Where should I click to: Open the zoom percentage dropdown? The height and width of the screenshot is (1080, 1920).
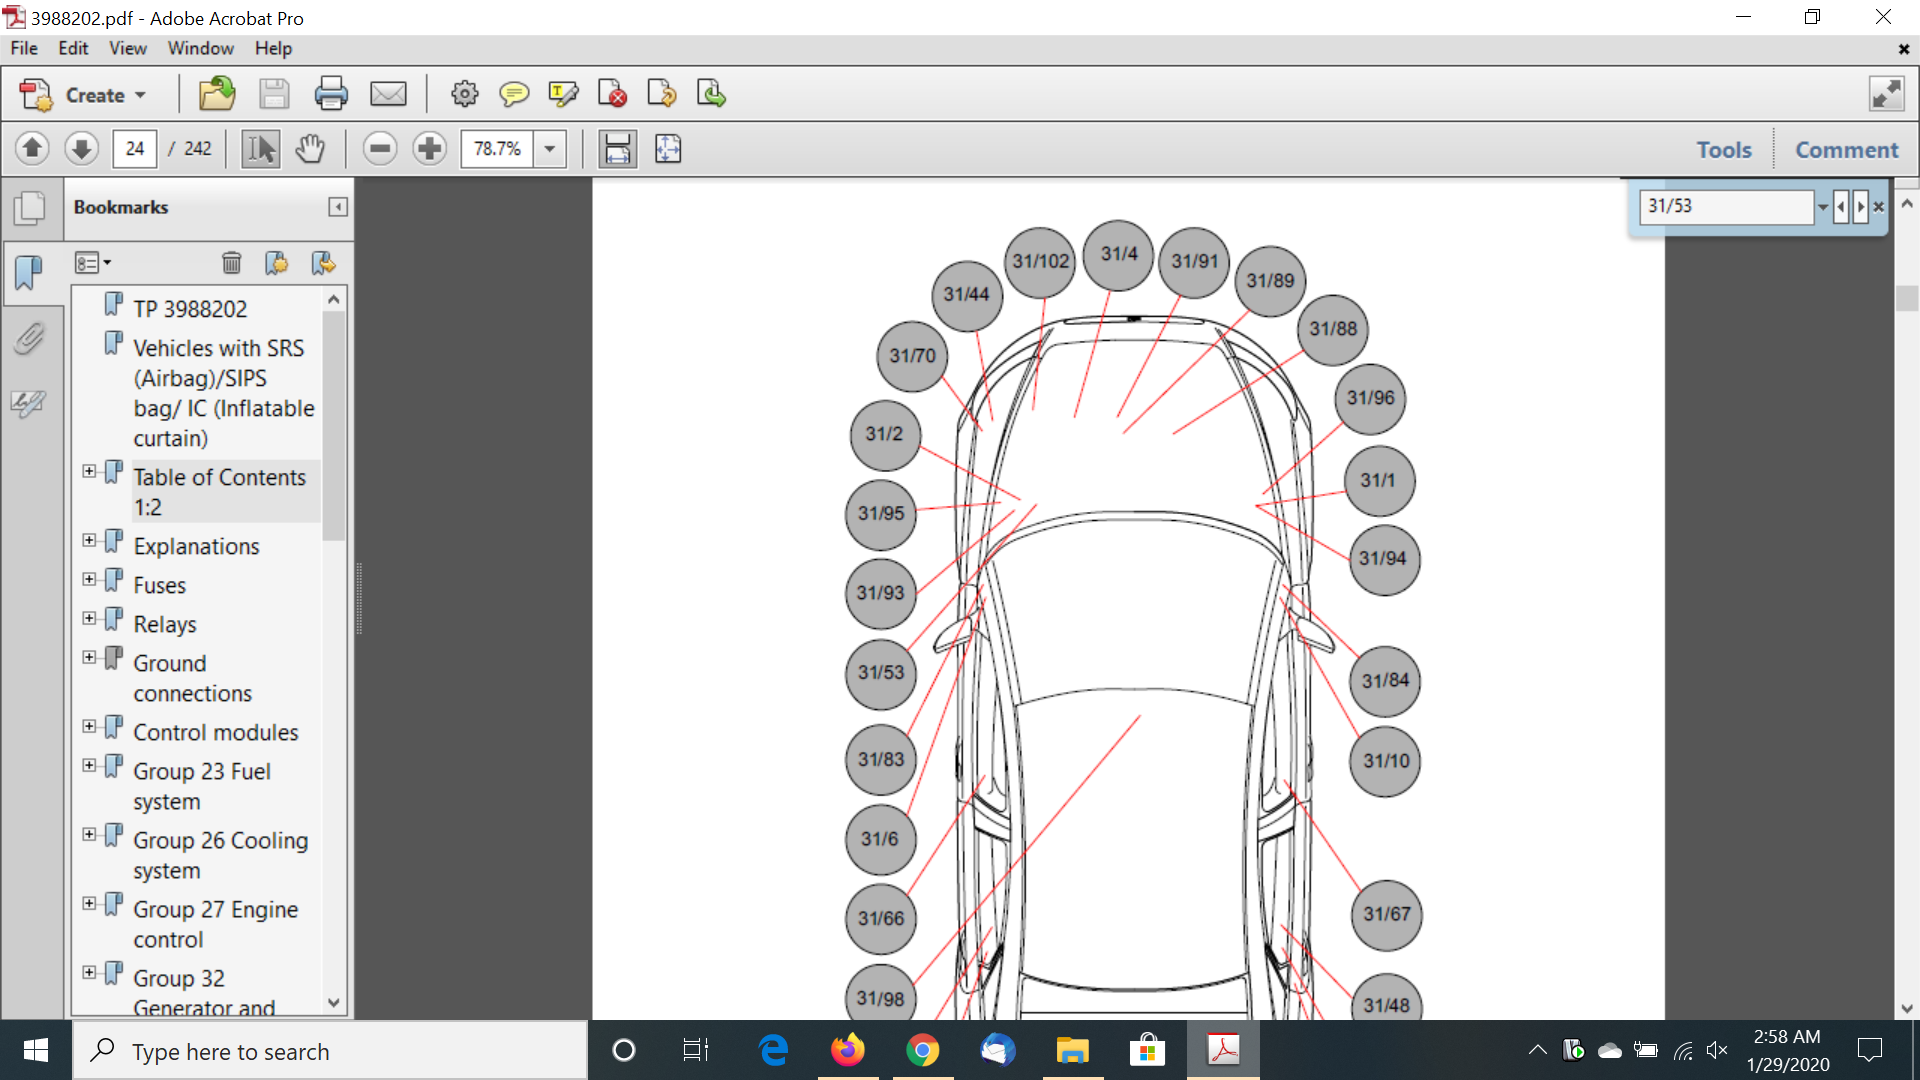(x=550, y=149)
